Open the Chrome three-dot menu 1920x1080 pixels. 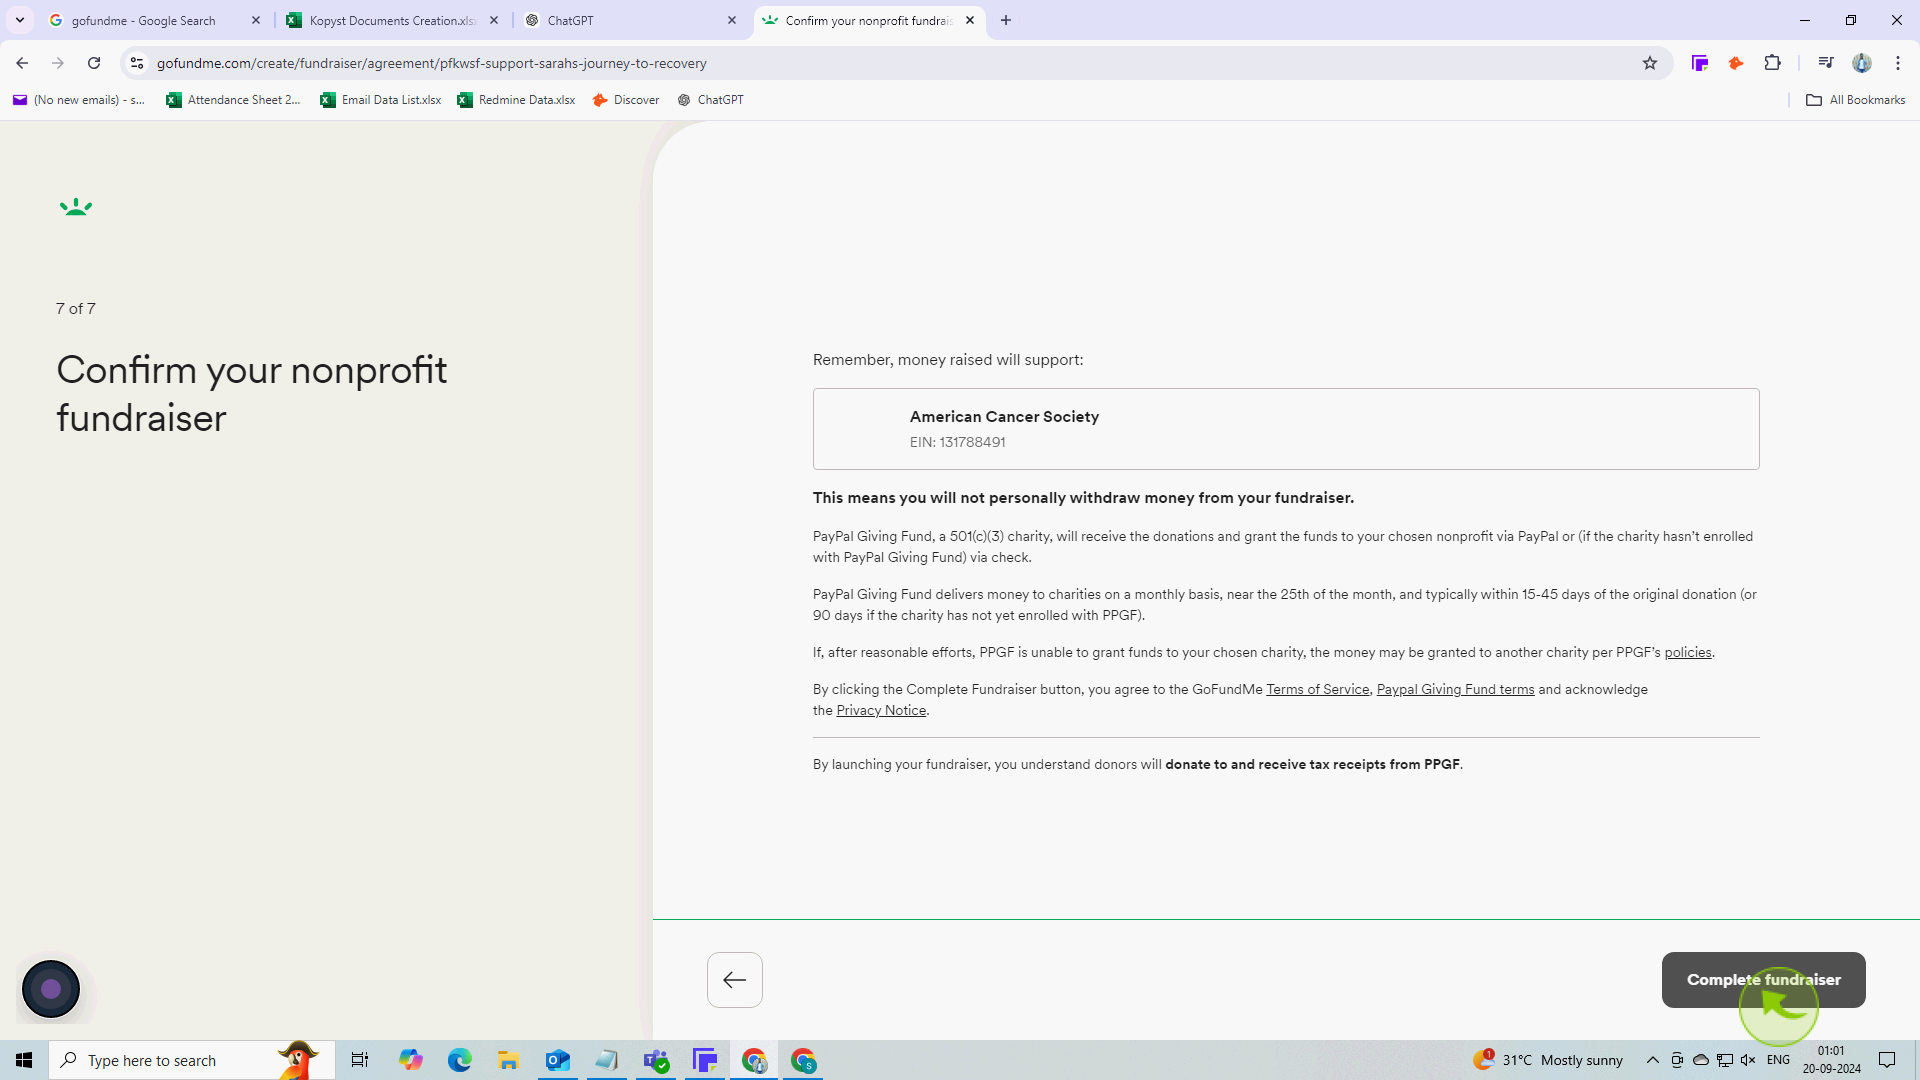point(1898,63)
